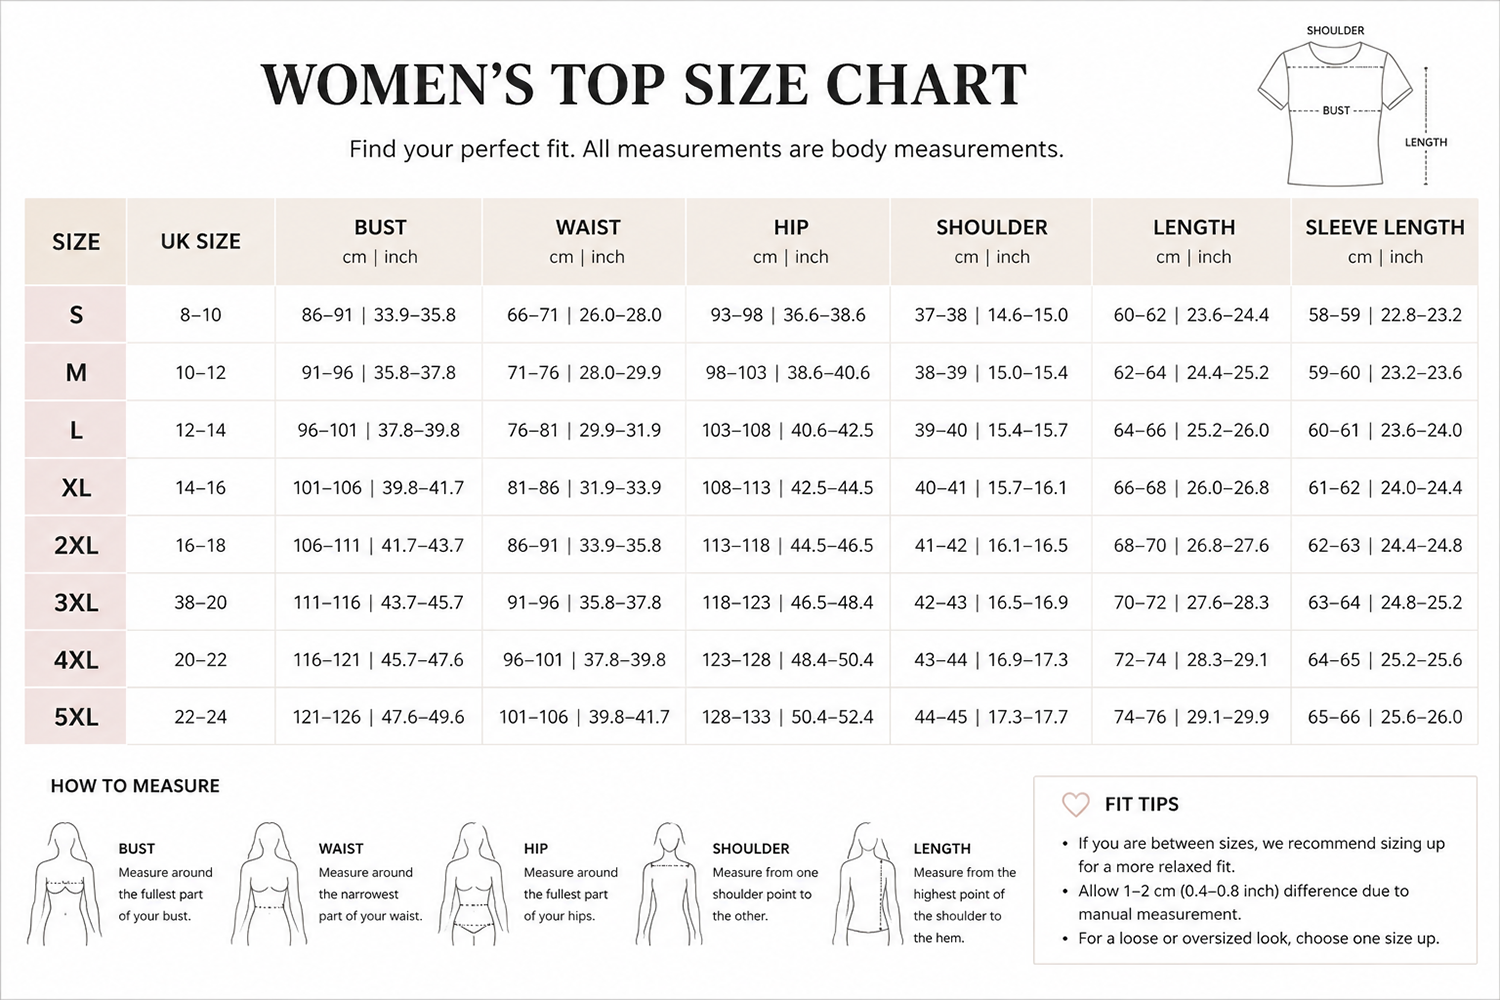Click the Fit Tips heart icon

click(1076, 804)
